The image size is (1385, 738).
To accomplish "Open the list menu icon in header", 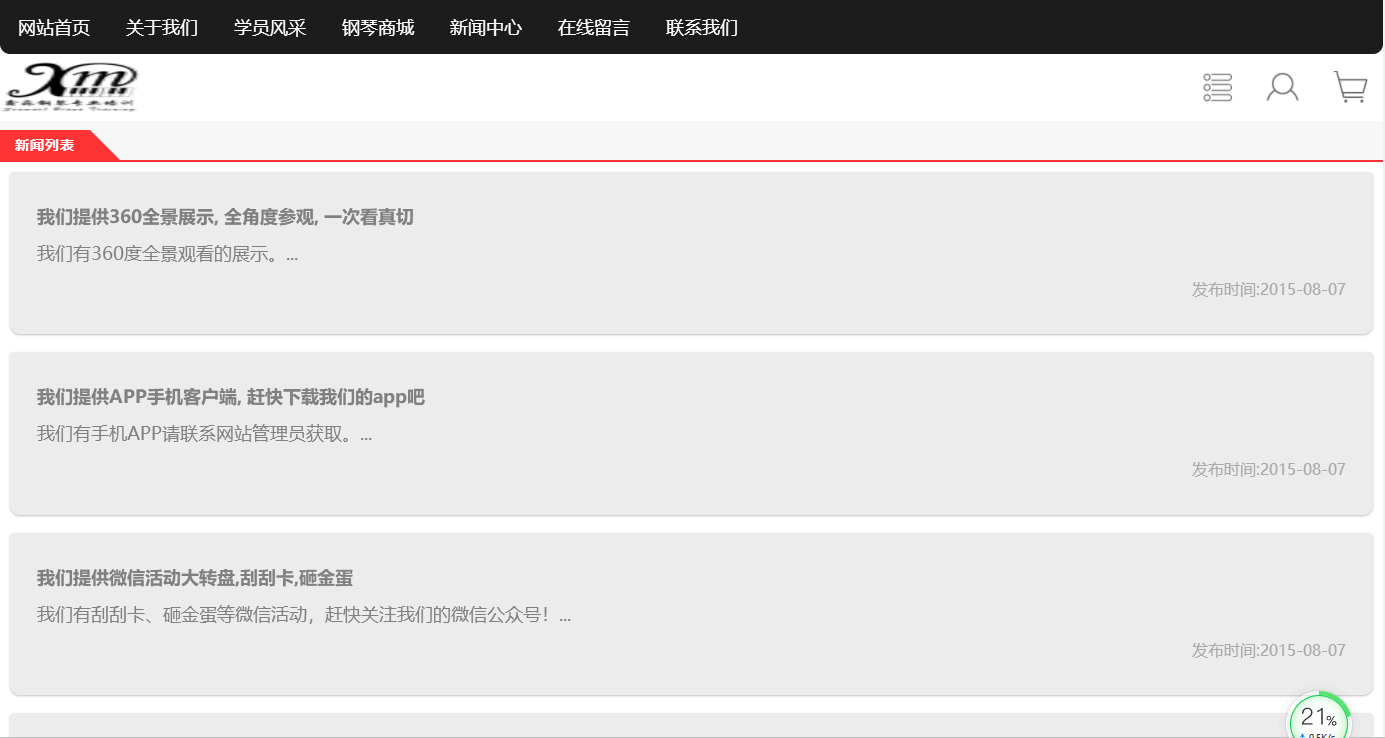I will 1217,87.
